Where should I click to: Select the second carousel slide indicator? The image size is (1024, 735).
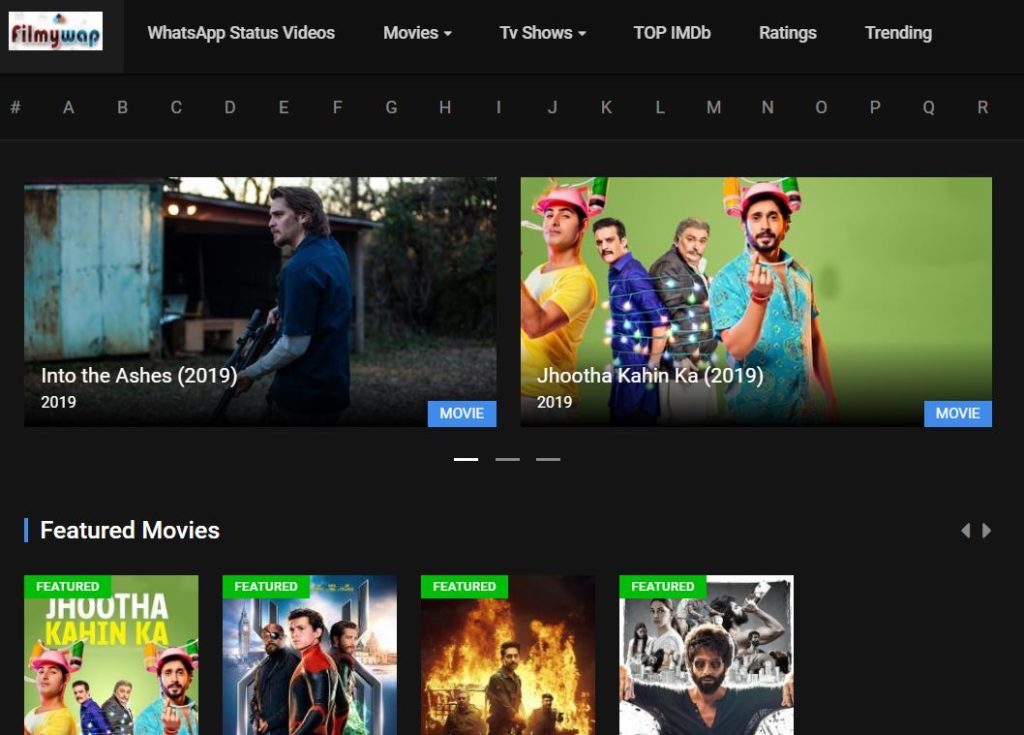(507, 459)
